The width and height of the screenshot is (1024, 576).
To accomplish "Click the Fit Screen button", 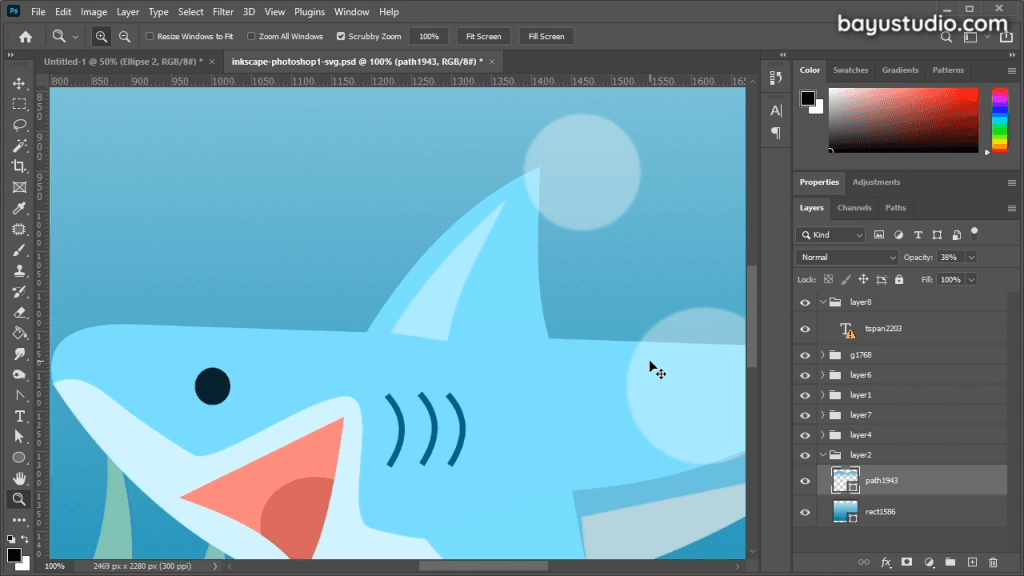I will [x=483, y=36].
